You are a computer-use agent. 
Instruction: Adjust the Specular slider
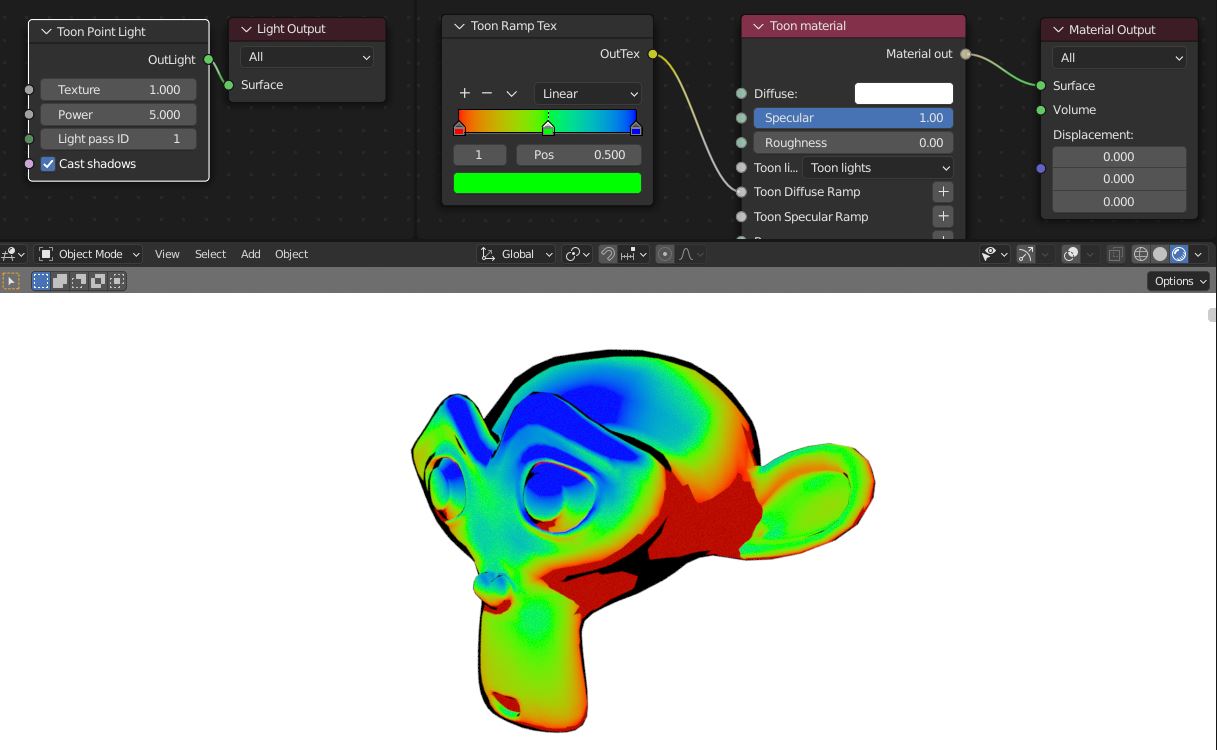[853, 118]
